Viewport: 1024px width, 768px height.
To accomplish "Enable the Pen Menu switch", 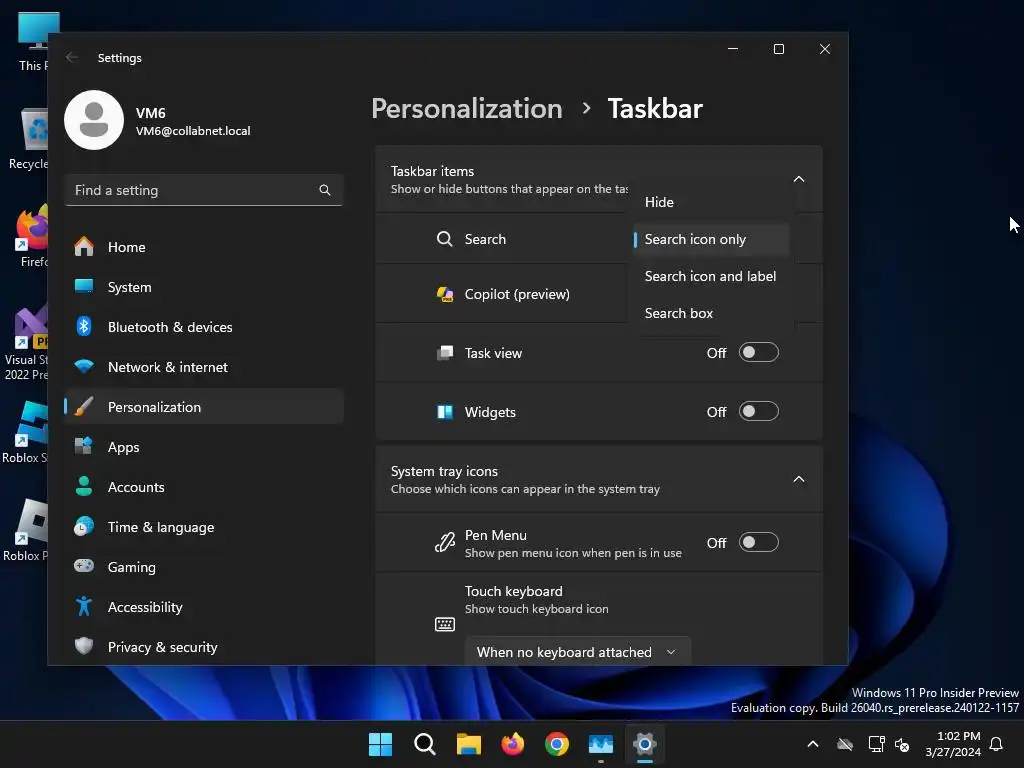I will (759, 542).
